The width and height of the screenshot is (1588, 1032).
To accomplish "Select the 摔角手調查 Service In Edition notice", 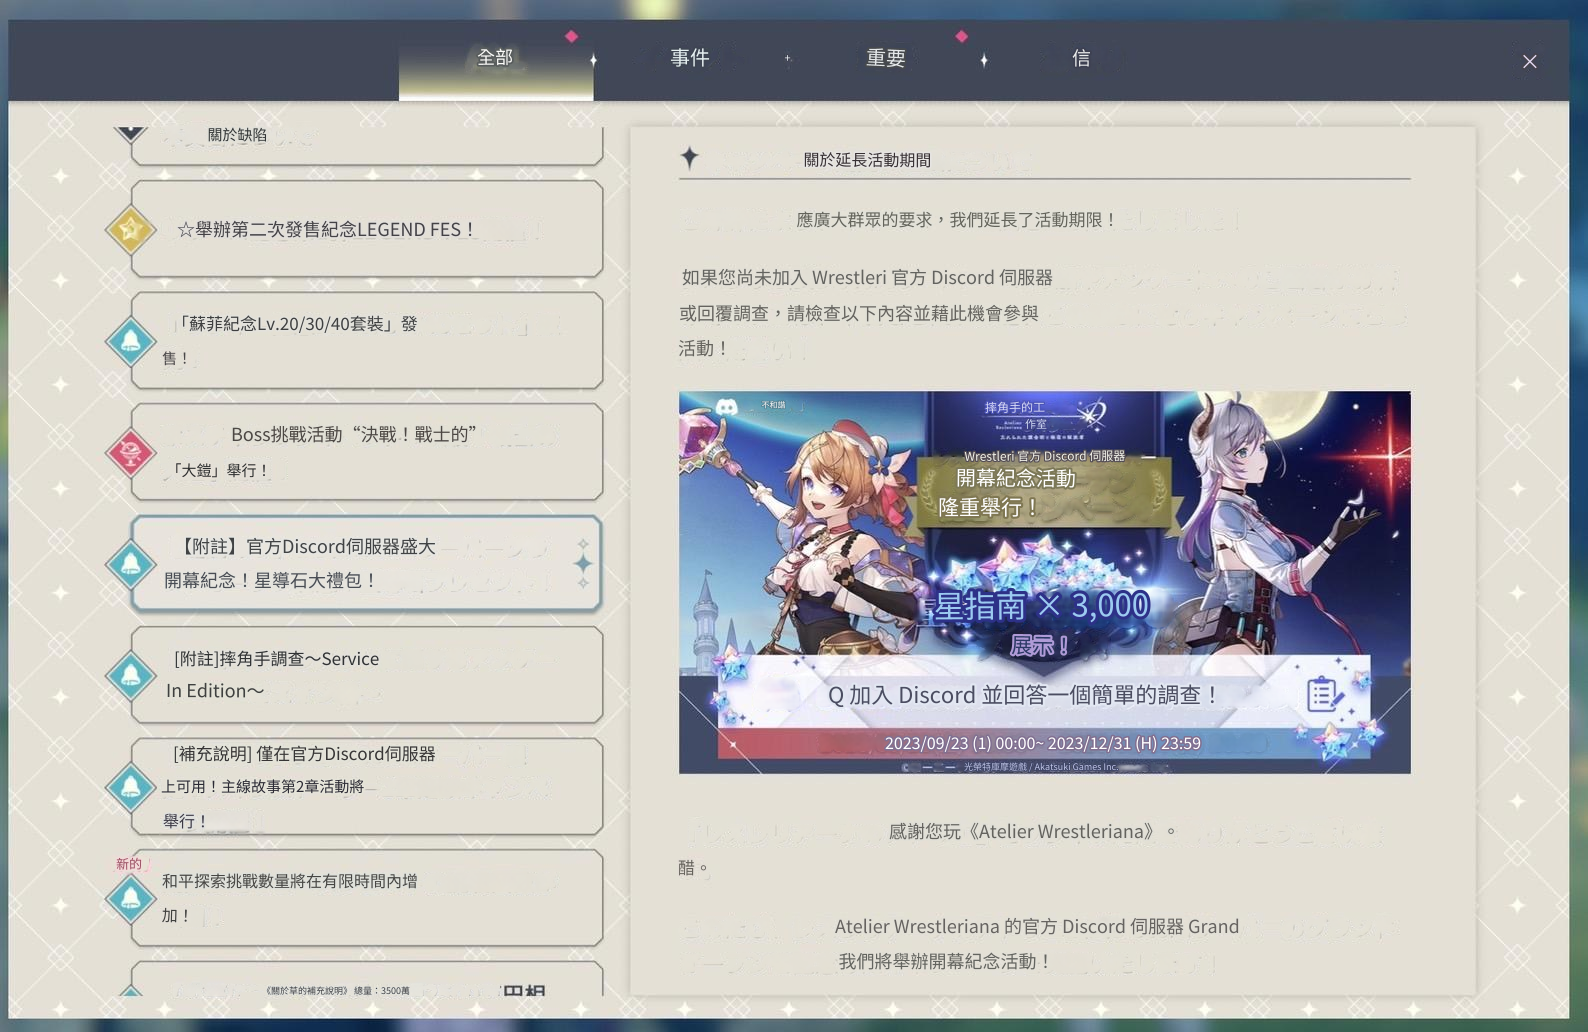I will coord(367,675).
